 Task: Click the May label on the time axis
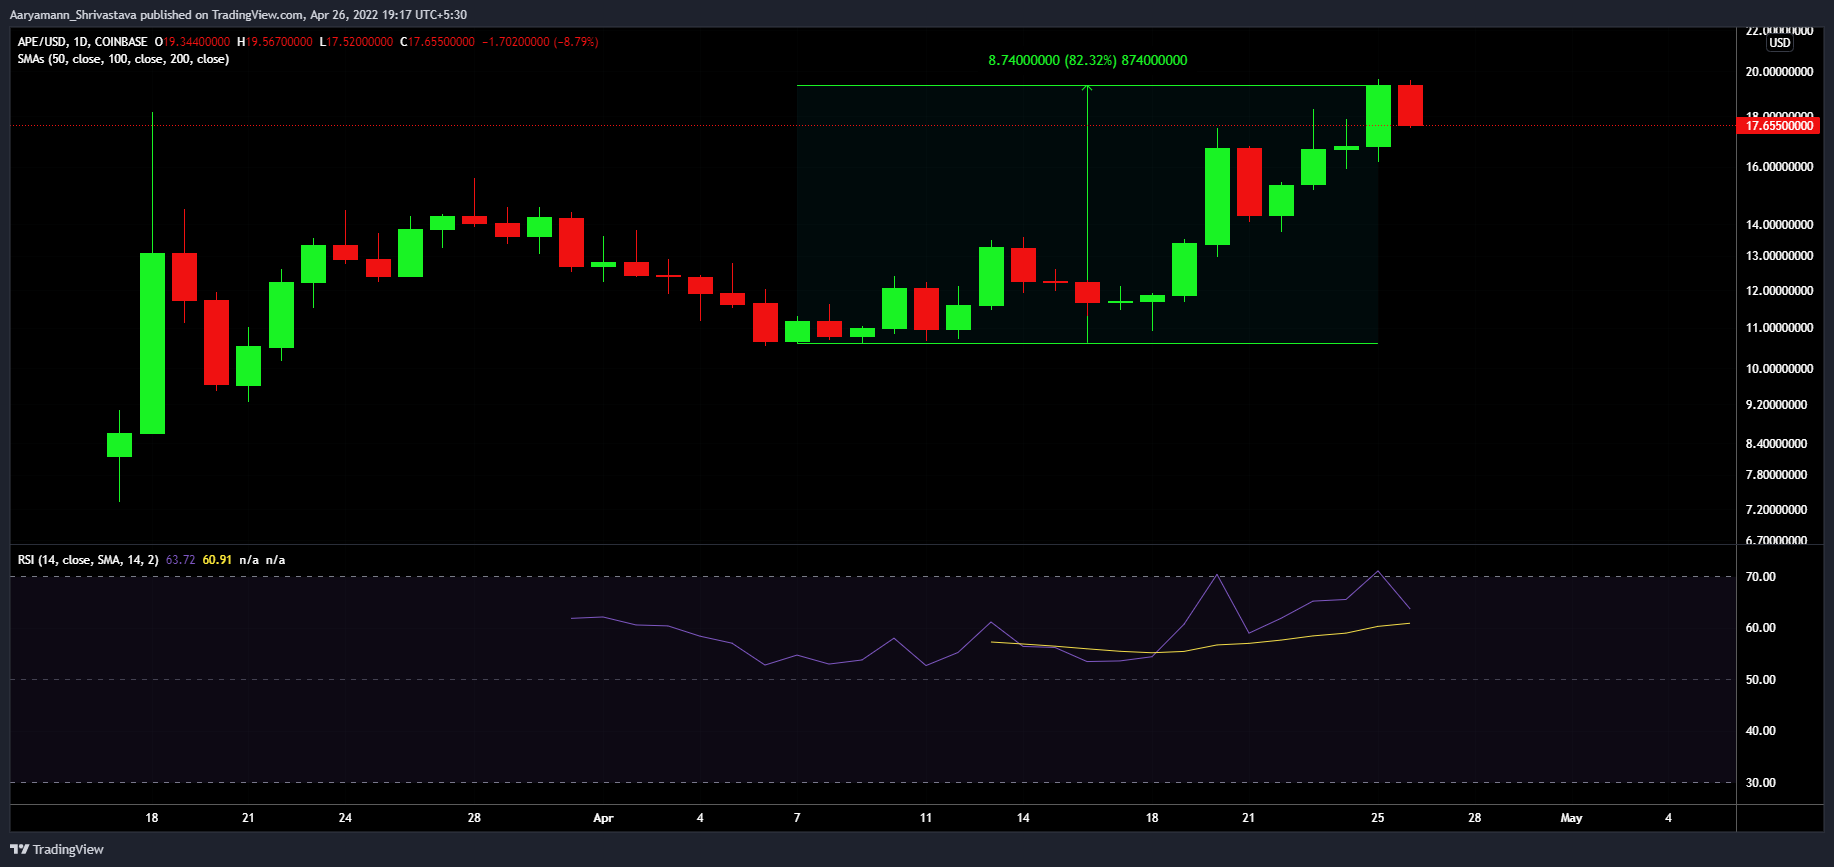[x=1571, y=818]
